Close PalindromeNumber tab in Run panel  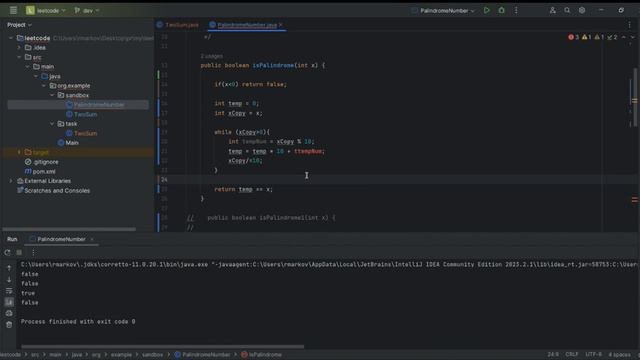[x=92, y=239]
